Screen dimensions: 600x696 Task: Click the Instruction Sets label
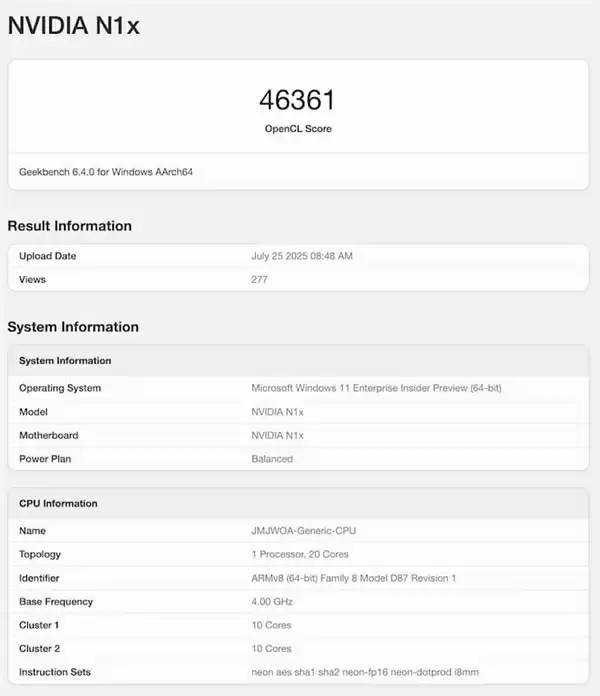[x=55, y=672]
